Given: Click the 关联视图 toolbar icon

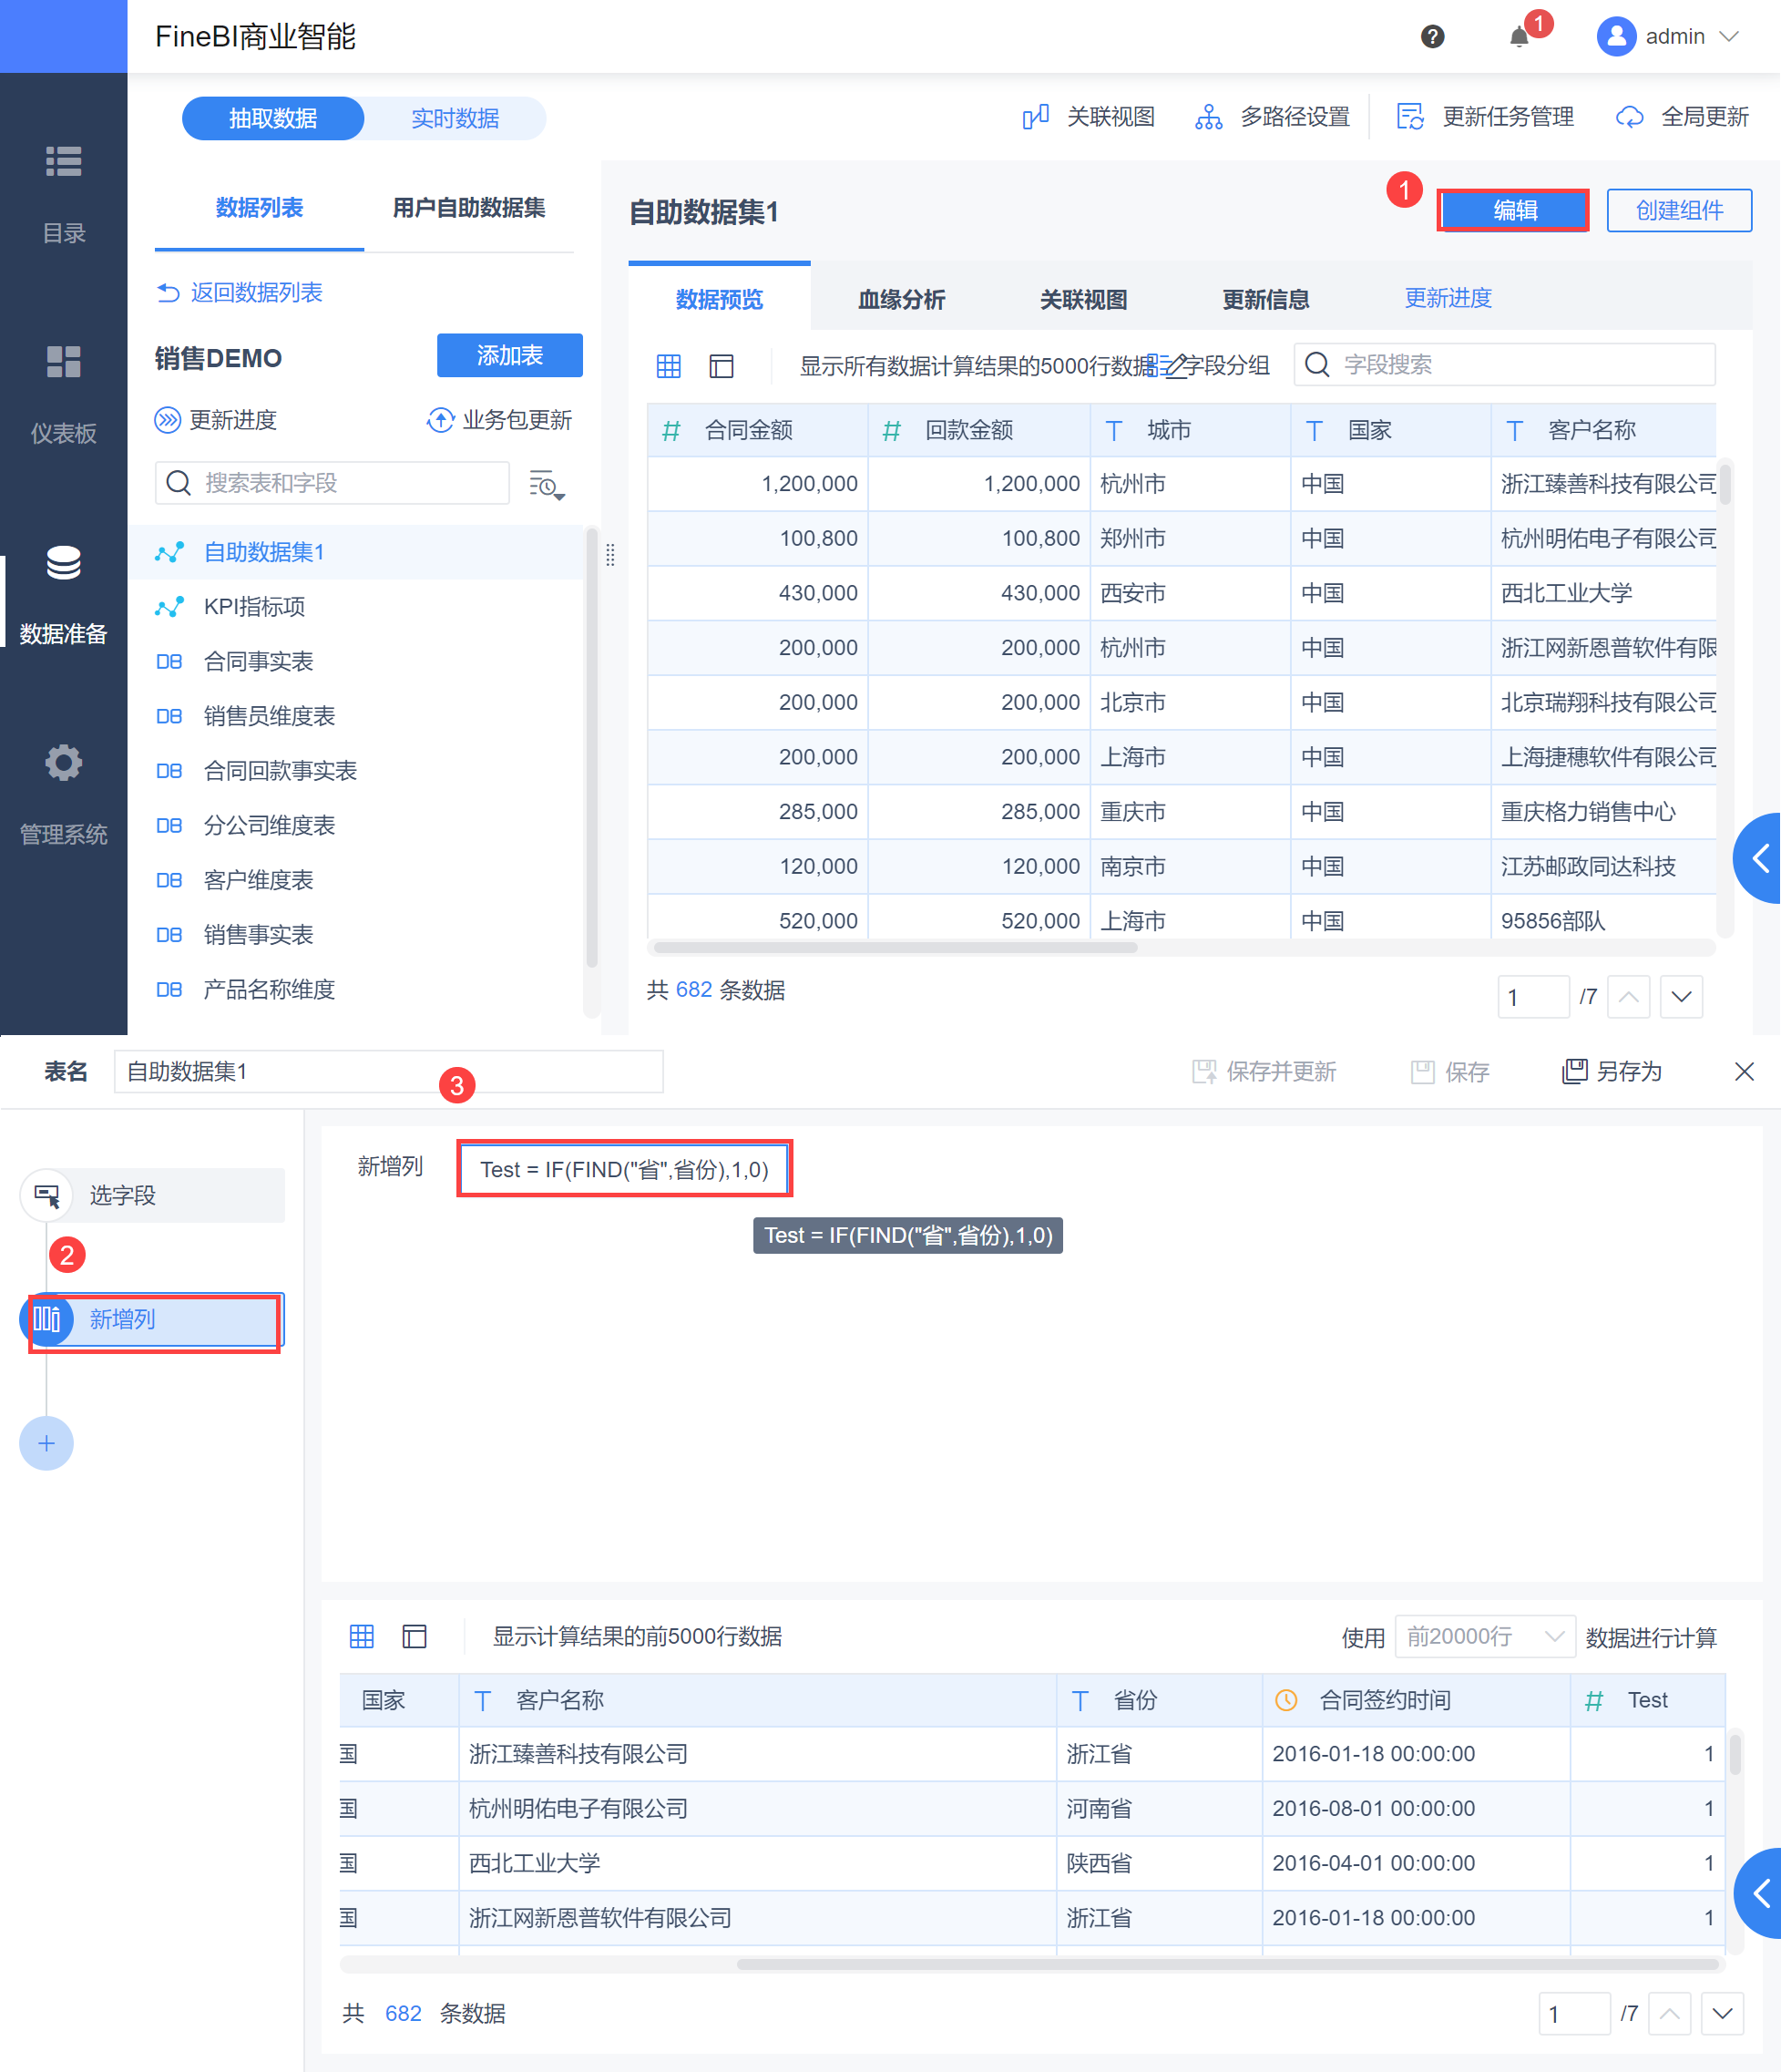Looking at the screenshot, I should (x=1036, y=117).
